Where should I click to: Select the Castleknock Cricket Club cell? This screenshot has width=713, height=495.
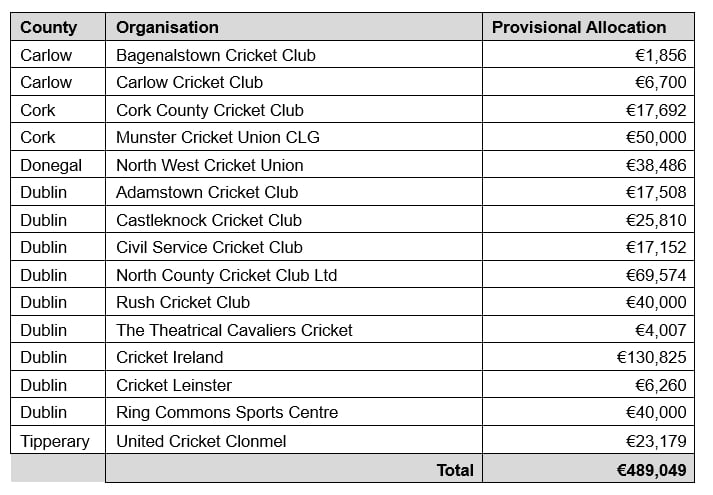208,220
